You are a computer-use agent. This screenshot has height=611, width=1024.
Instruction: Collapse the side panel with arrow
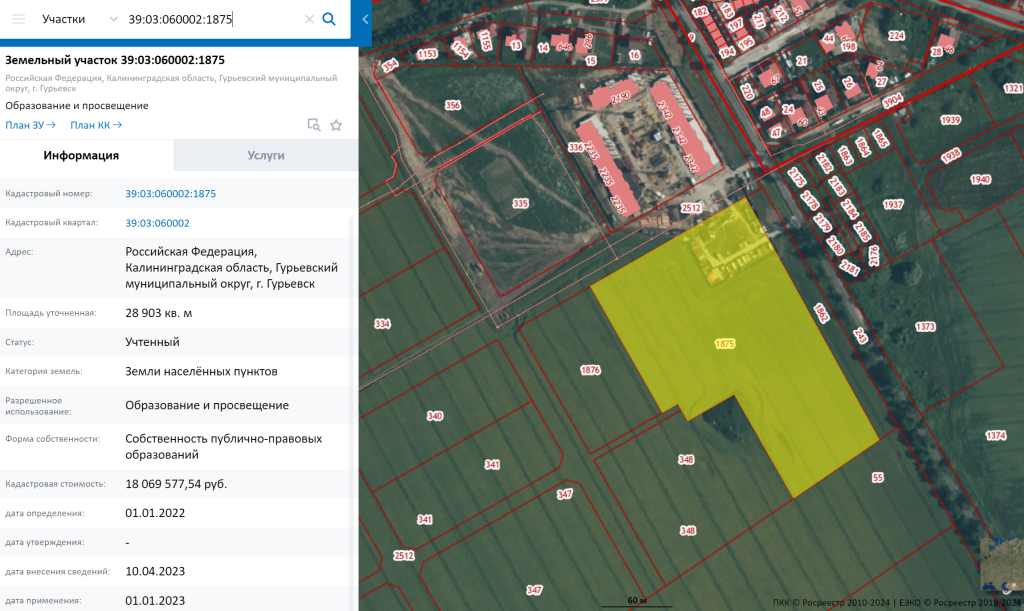tap(365, 19)
